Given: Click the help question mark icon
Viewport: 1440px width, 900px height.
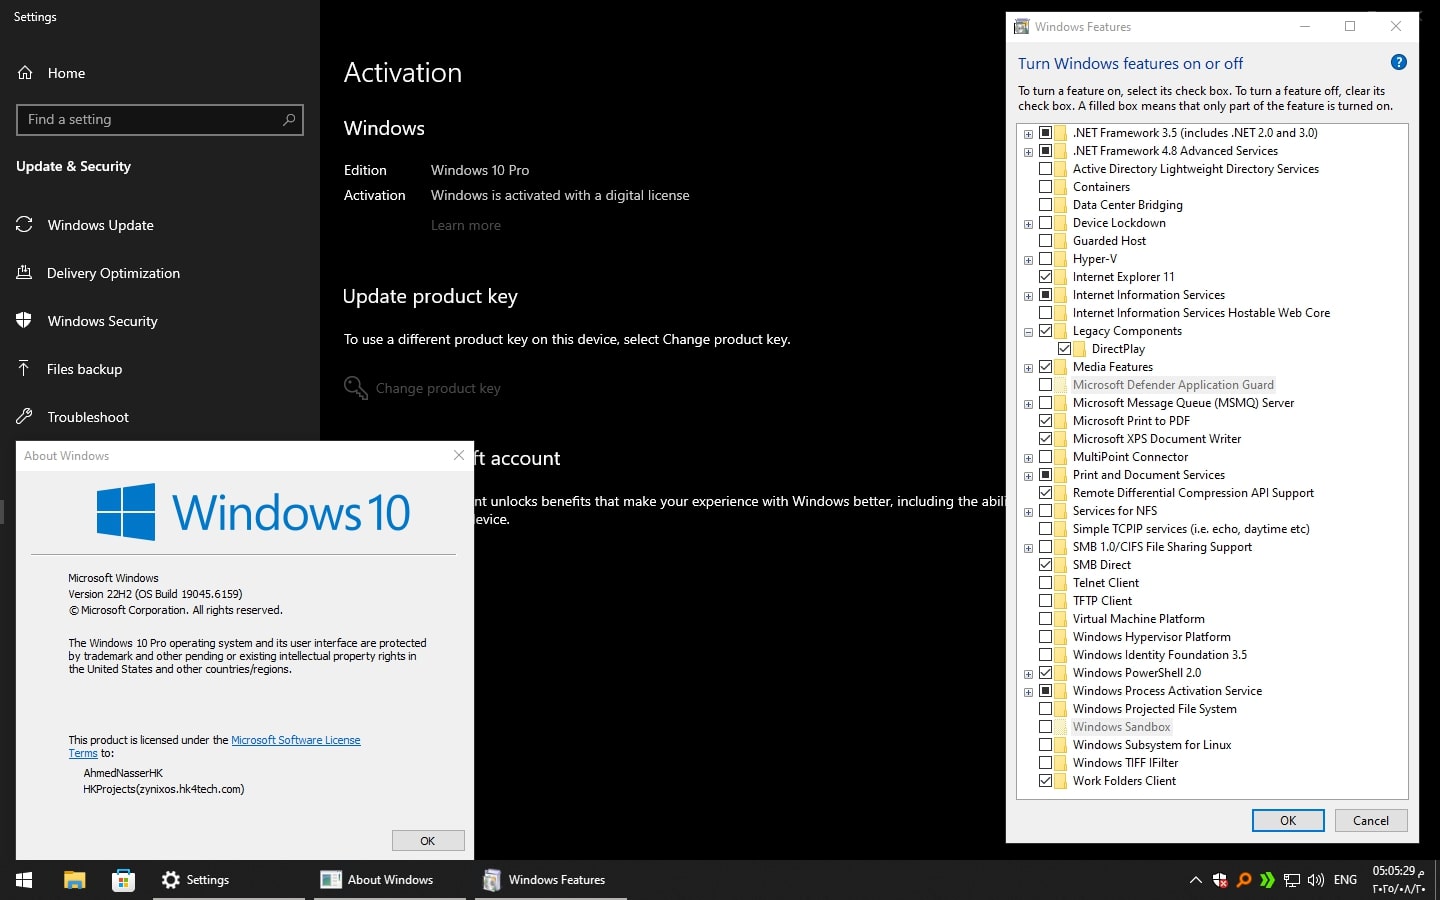Looking at the screenshot, I should pyautogui.click(x=1398, y=63).
